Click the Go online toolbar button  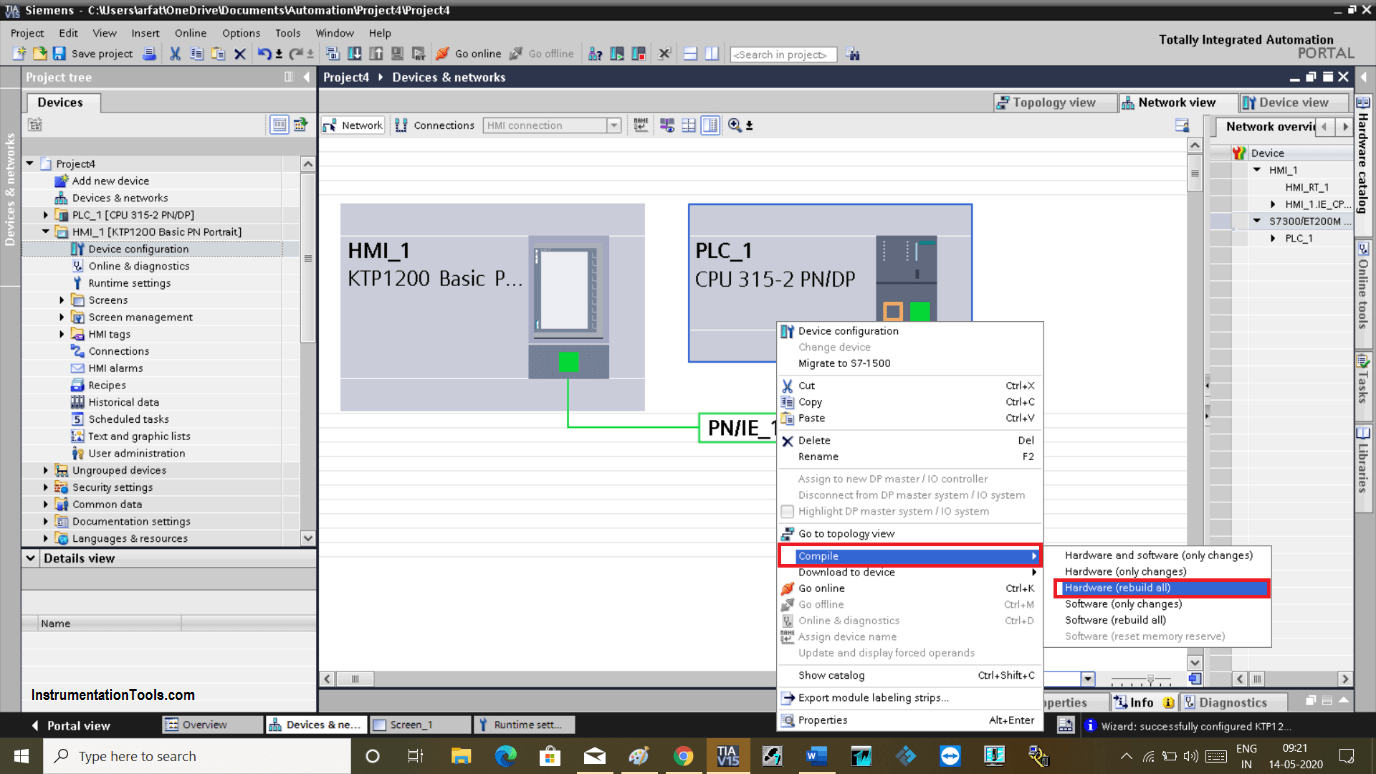469,54
